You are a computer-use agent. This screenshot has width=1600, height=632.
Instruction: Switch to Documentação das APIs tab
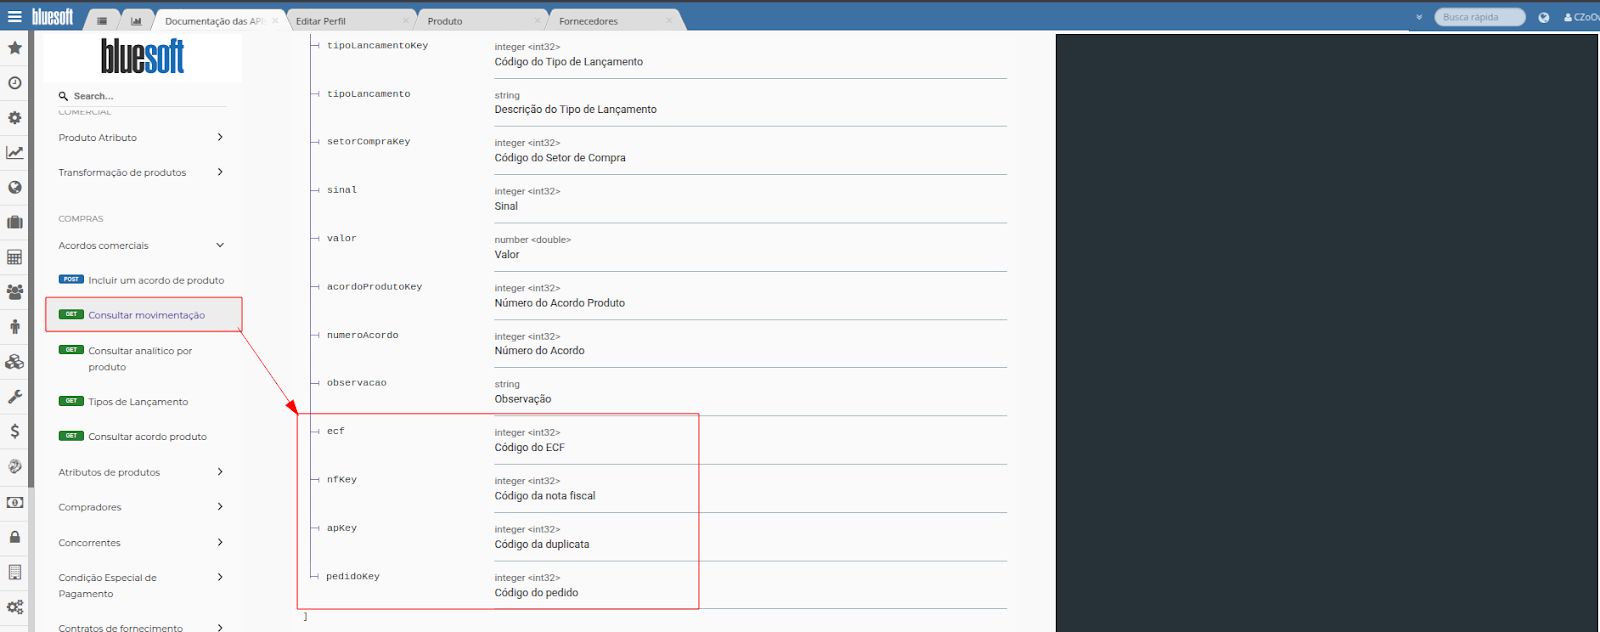pyautogui.click(x=215, y=21)
